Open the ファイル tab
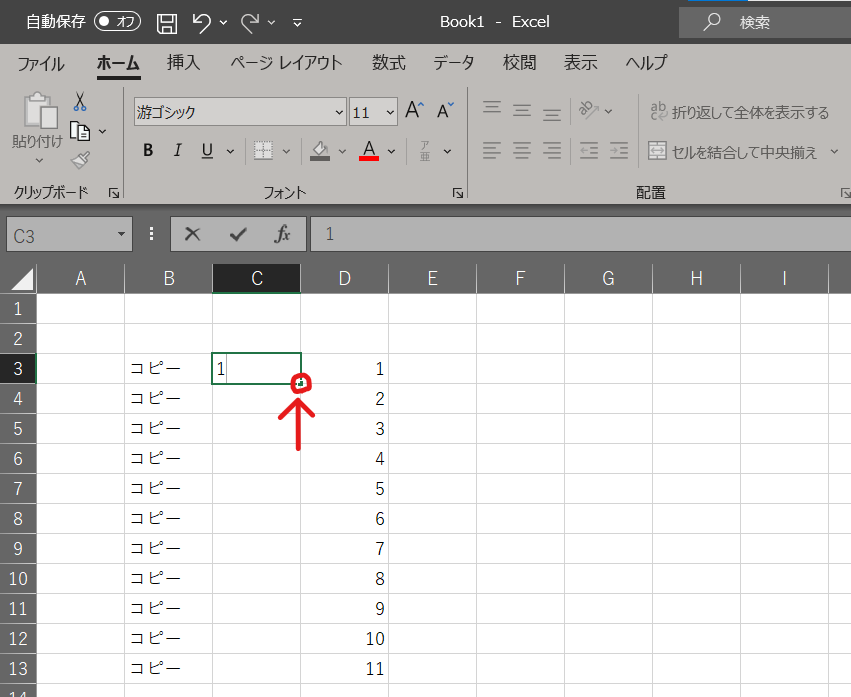 click(41, 63)
